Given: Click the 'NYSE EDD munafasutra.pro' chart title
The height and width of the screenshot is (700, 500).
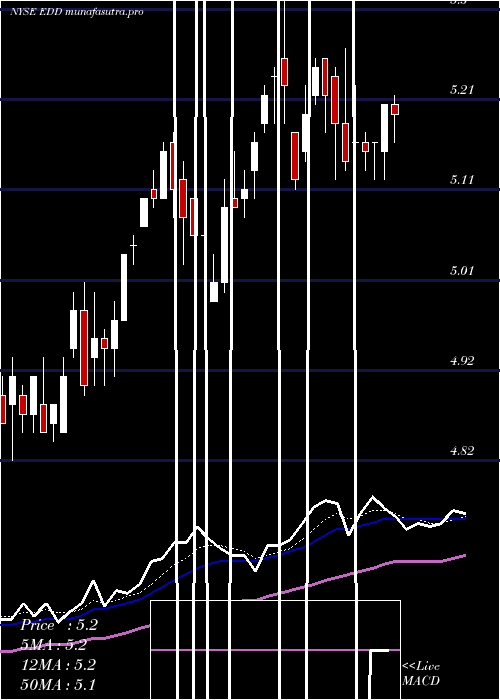Looking at the screenshot, I should pyautogui.click(x=77, y=12).
